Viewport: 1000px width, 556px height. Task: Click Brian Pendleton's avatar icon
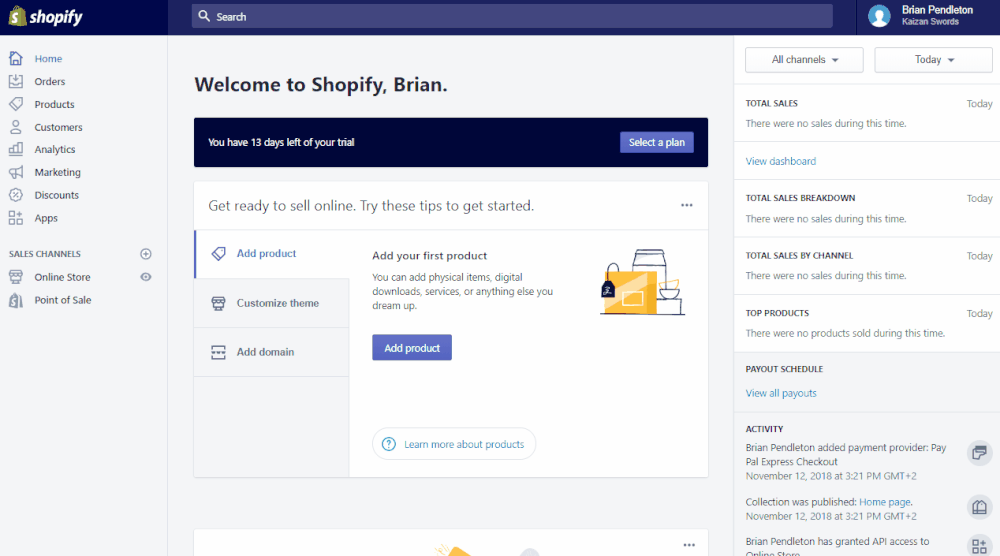pos(879,16)
